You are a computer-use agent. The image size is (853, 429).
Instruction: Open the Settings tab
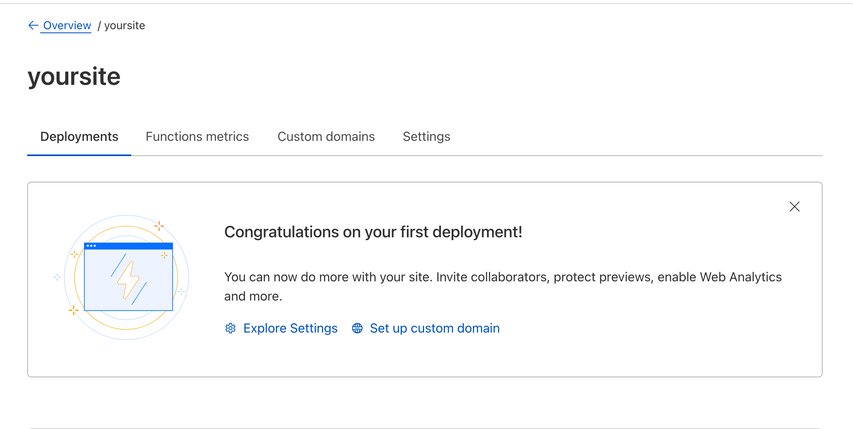pyautogui.click(x=426, y=137)
